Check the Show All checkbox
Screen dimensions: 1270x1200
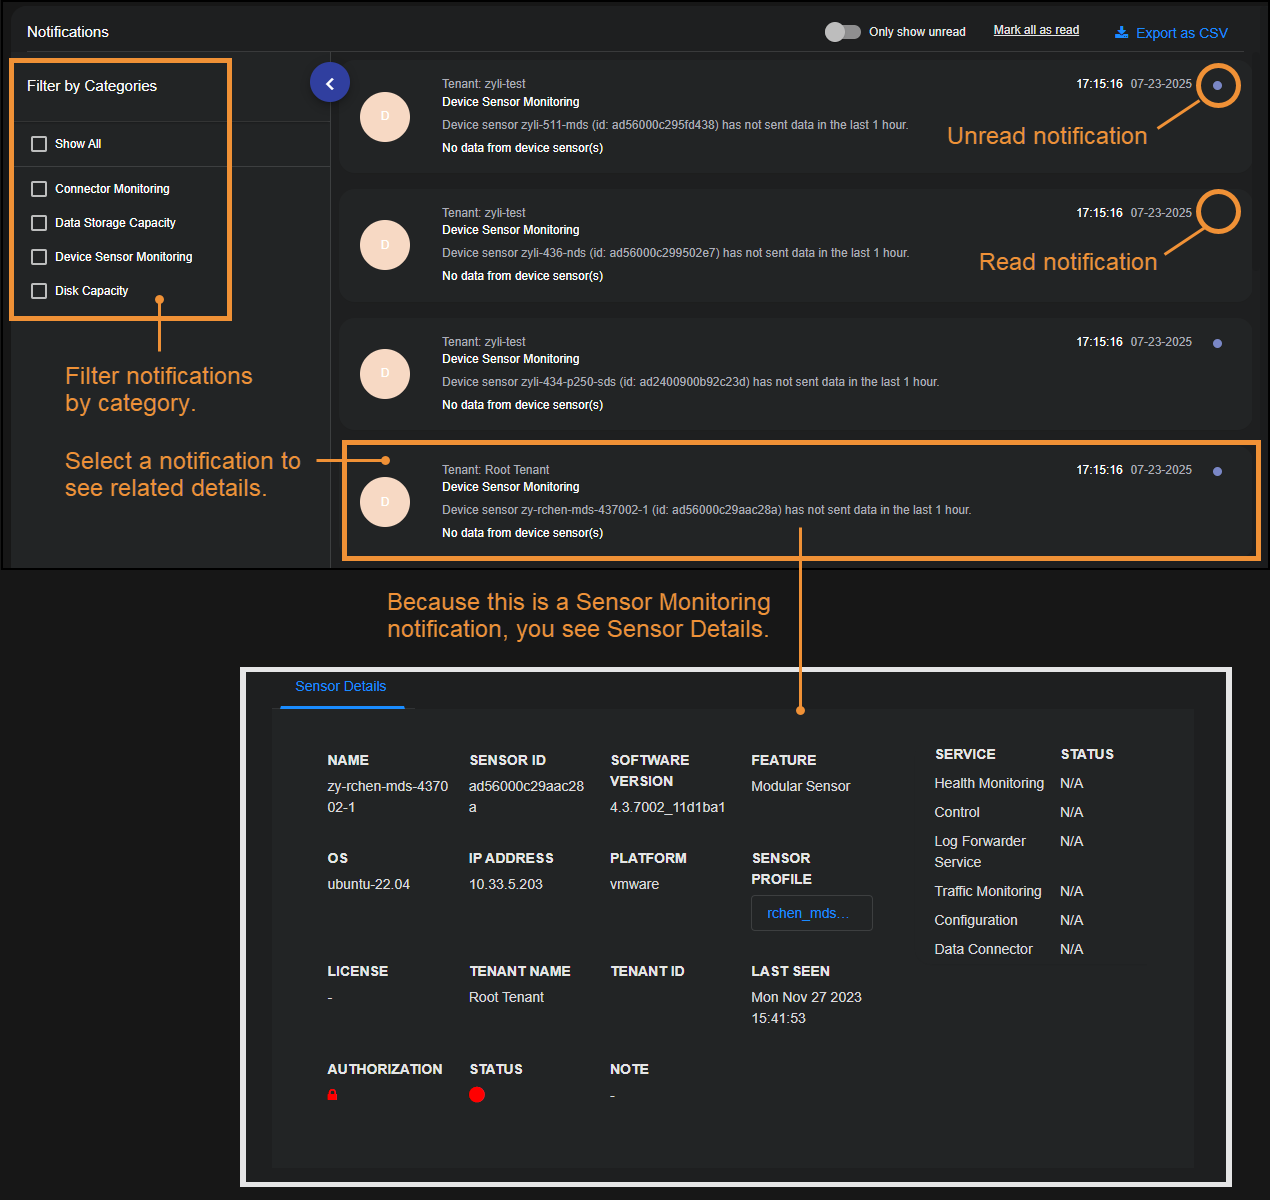[39, 144]
